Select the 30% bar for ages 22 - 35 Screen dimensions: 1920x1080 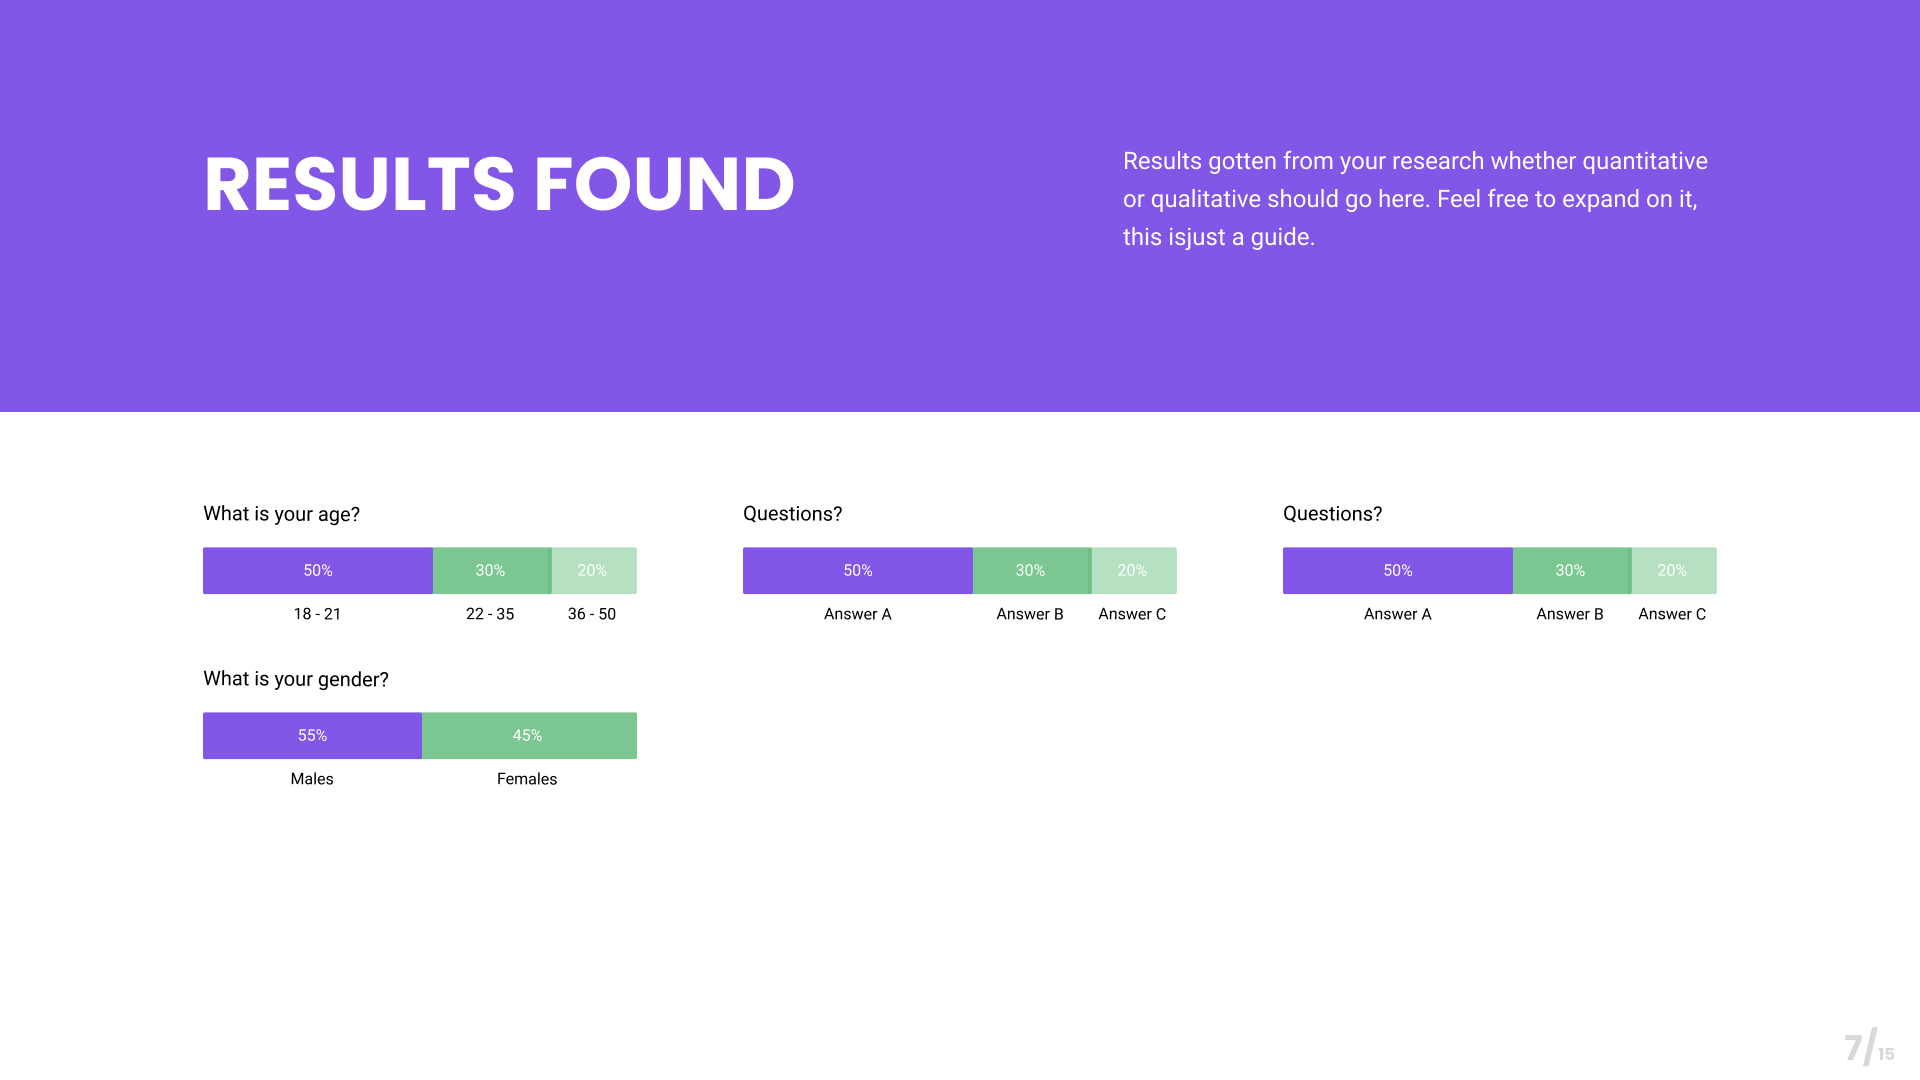point(491,571)
